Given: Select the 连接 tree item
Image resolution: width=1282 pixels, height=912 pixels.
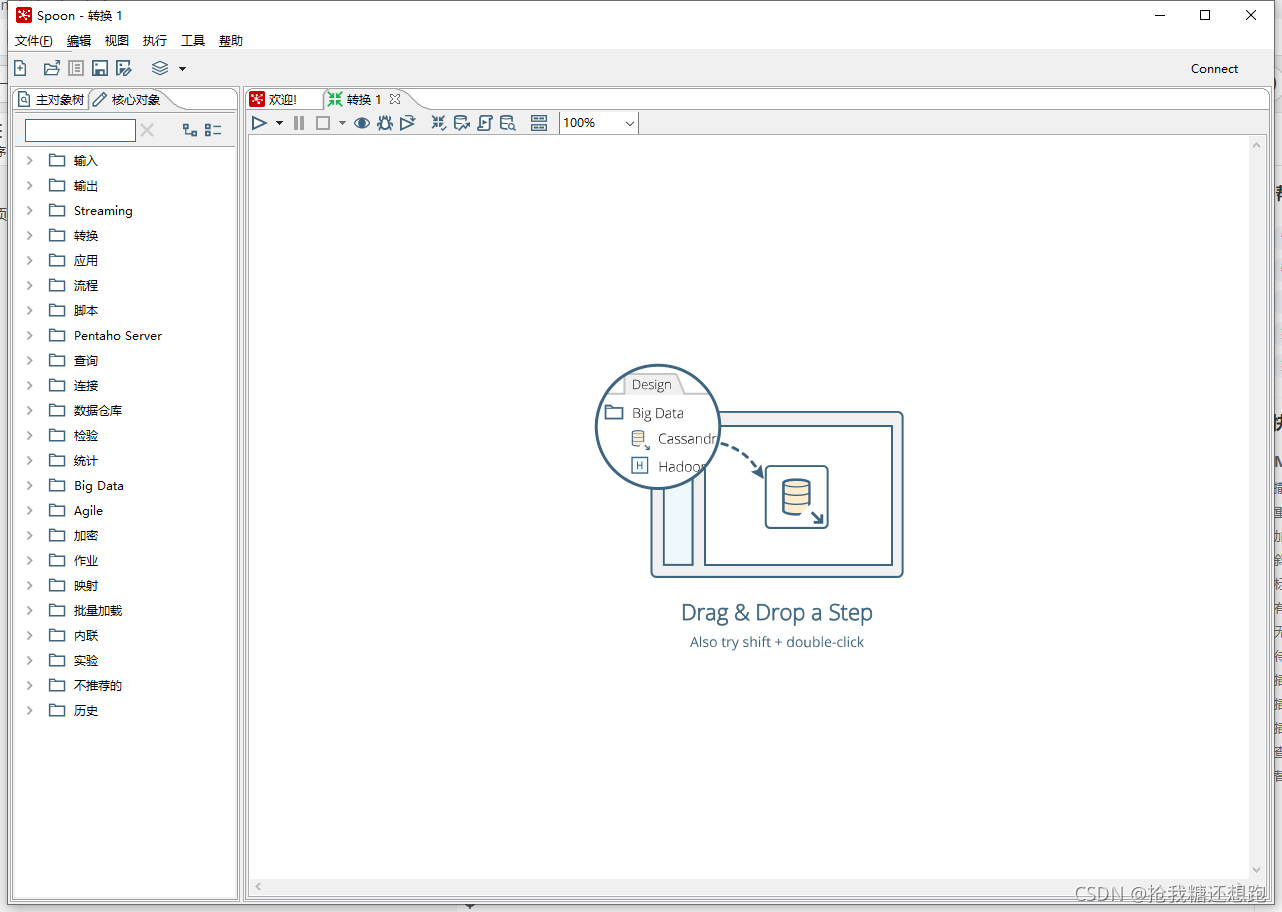Looking at the screenshot, I should [86, 385].
